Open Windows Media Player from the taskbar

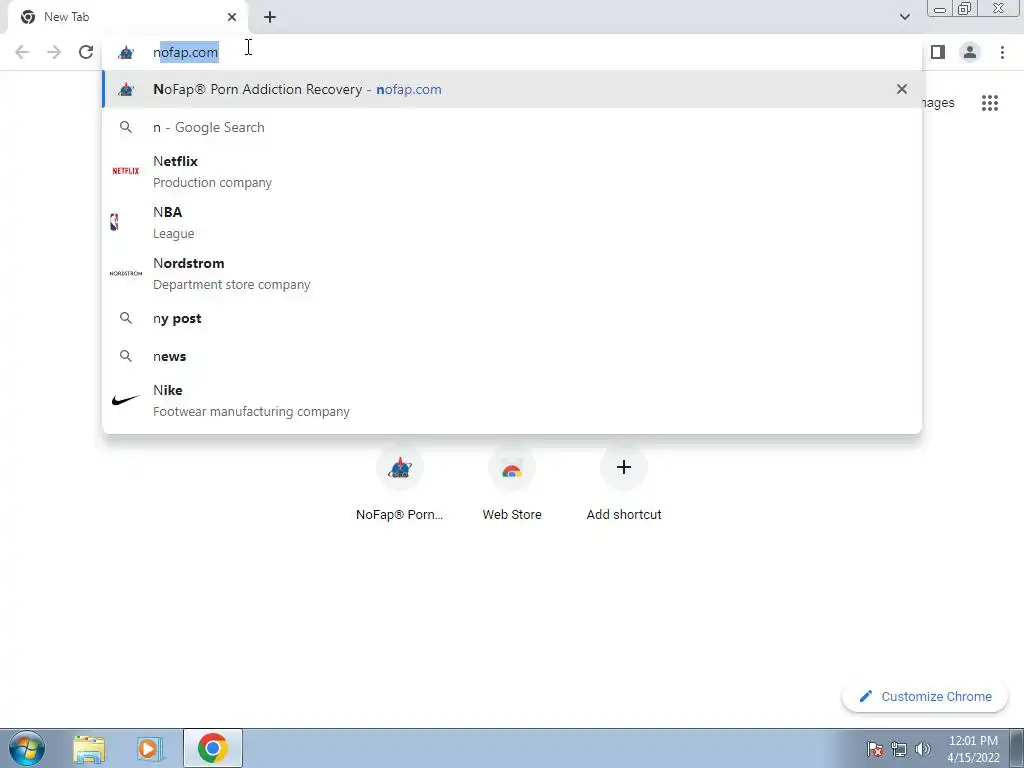coord(149,748)
